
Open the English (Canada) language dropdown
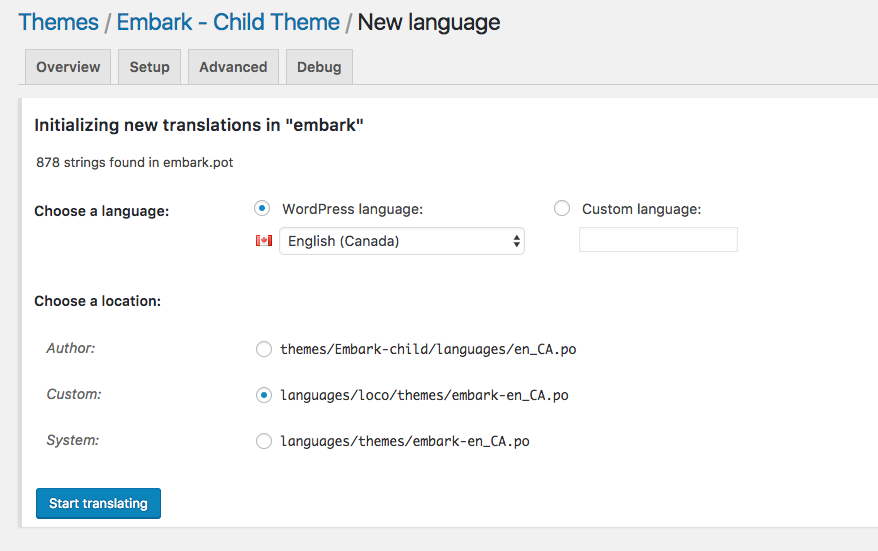click(x=402, y=241)
